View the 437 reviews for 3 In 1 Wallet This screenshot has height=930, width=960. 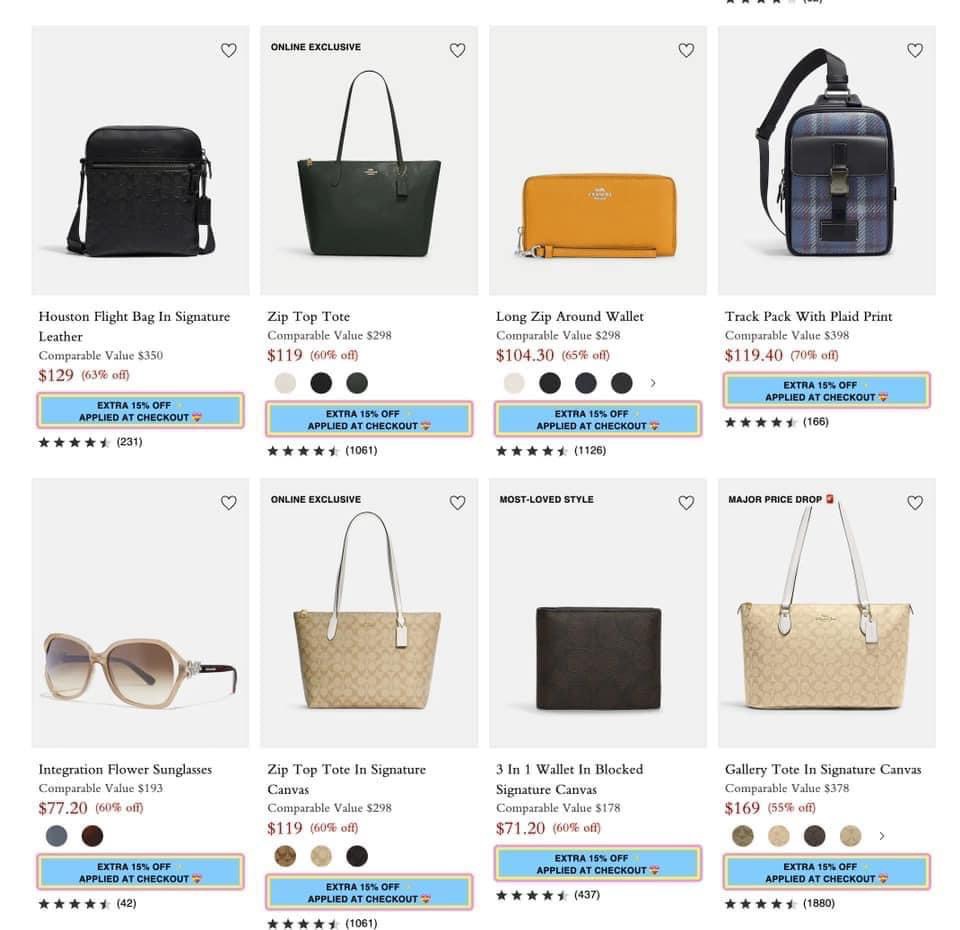pos(586,895)
